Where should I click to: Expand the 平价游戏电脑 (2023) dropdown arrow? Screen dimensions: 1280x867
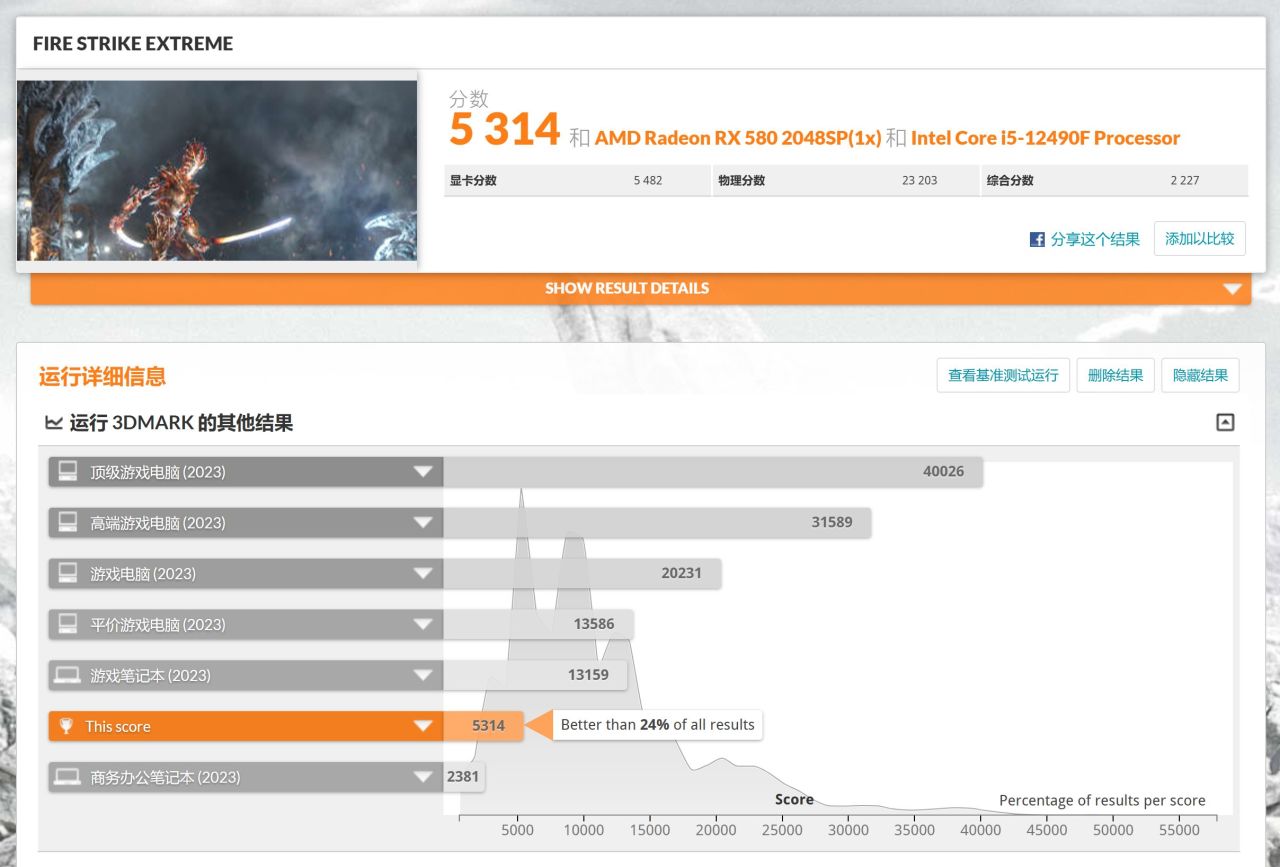coord(424,625)
